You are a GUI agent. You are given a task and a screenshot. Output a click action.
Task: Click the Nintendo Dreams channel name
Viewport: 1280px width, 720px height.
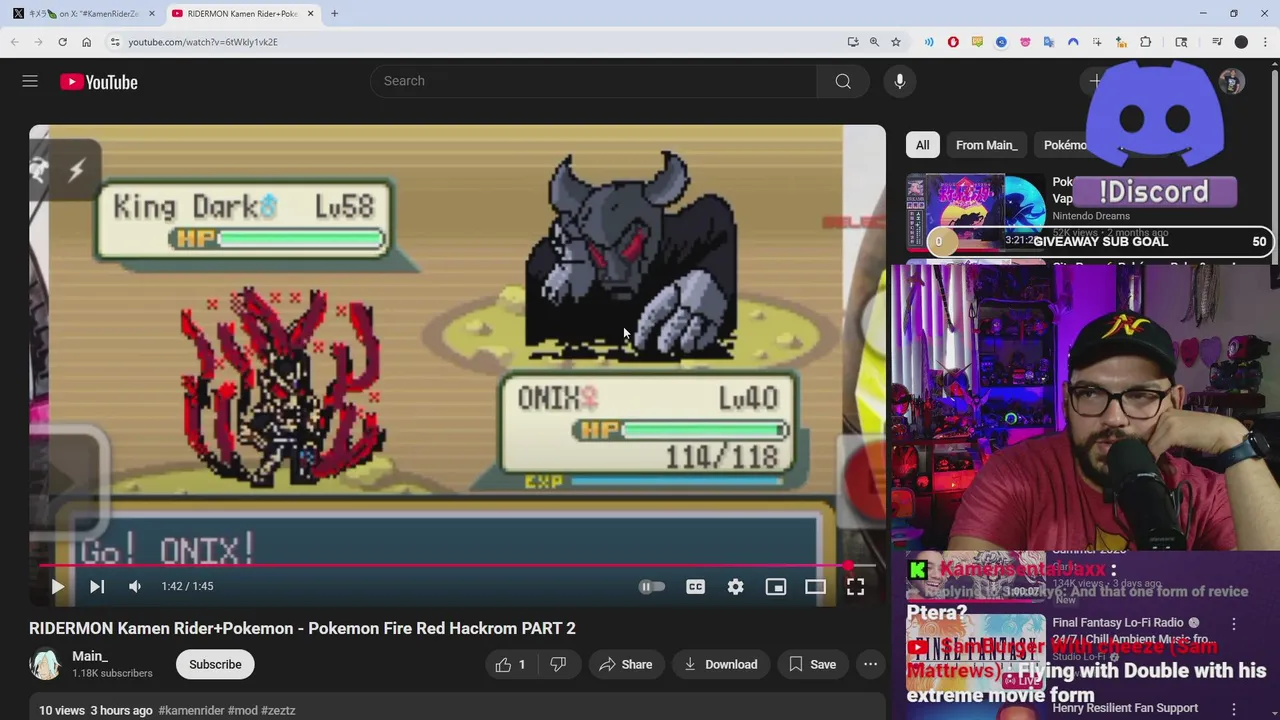click(x=1091, y=216)
